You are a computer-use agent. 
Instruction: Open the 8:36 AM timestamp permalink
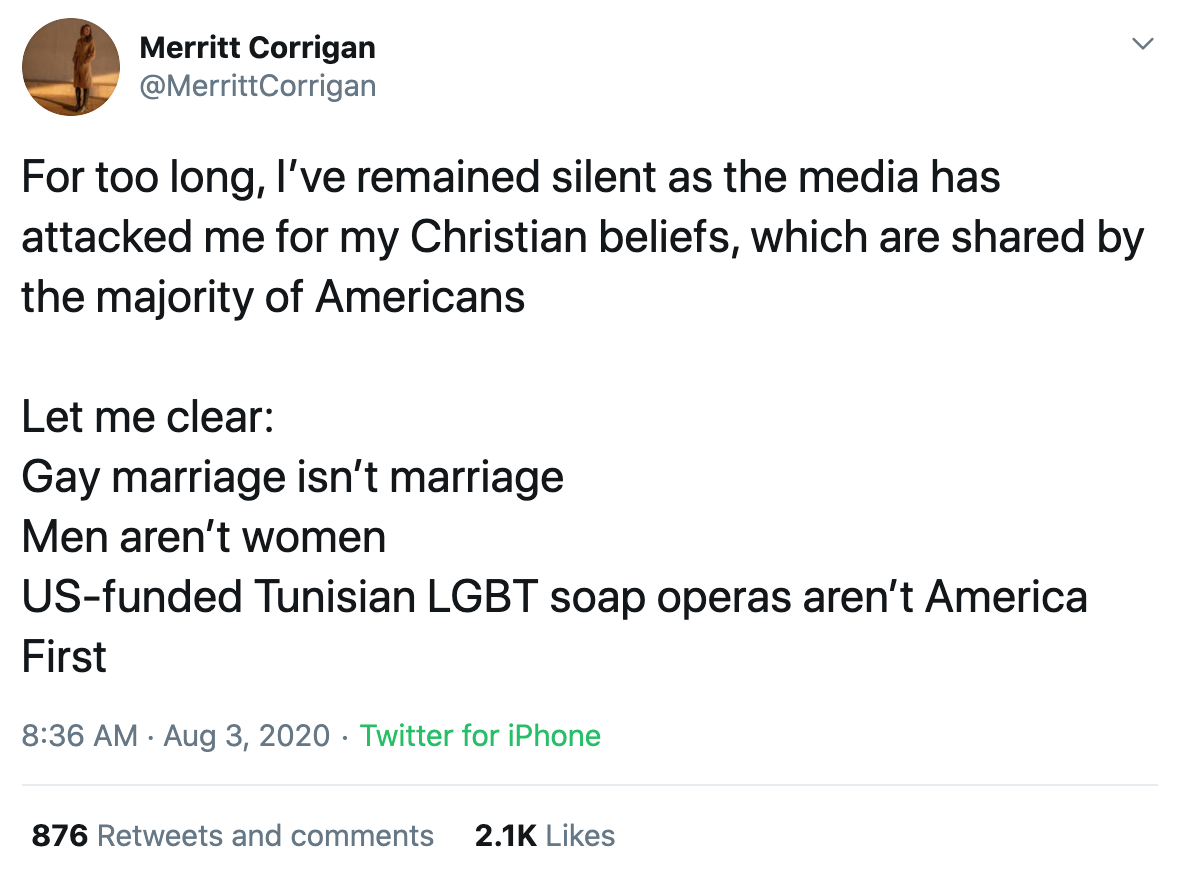pos(79,735)
